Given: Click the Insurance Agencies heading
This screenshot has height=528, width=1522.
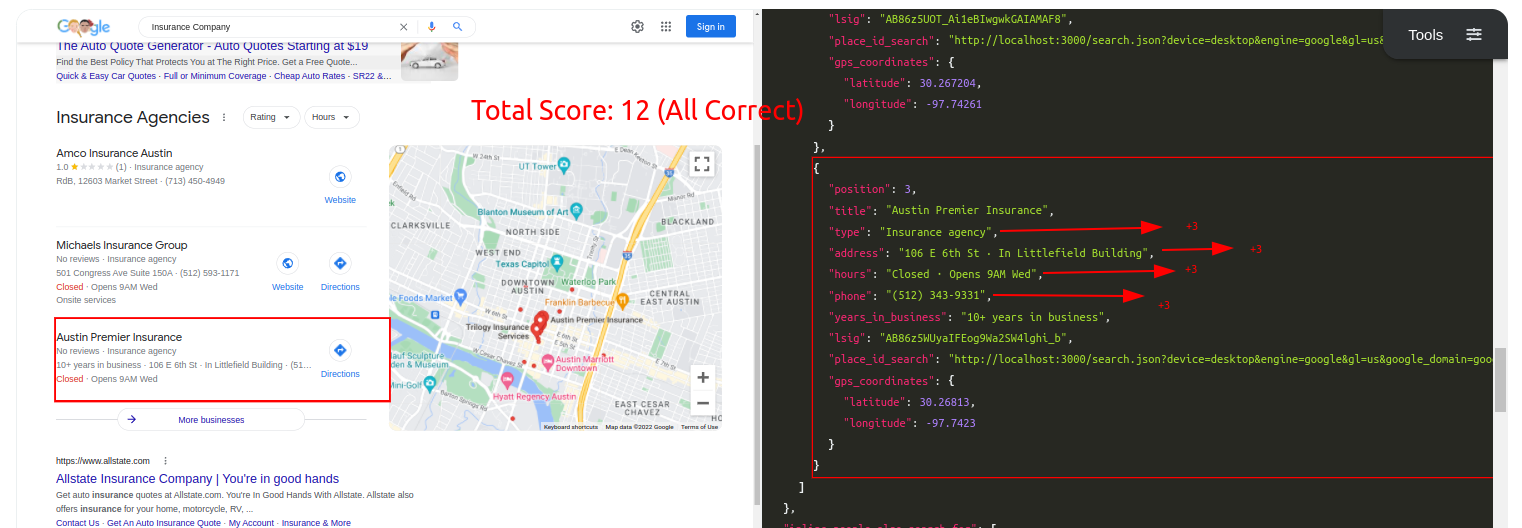Looking at the screenshot, I should pyautogui.click(x=133, y=117).
